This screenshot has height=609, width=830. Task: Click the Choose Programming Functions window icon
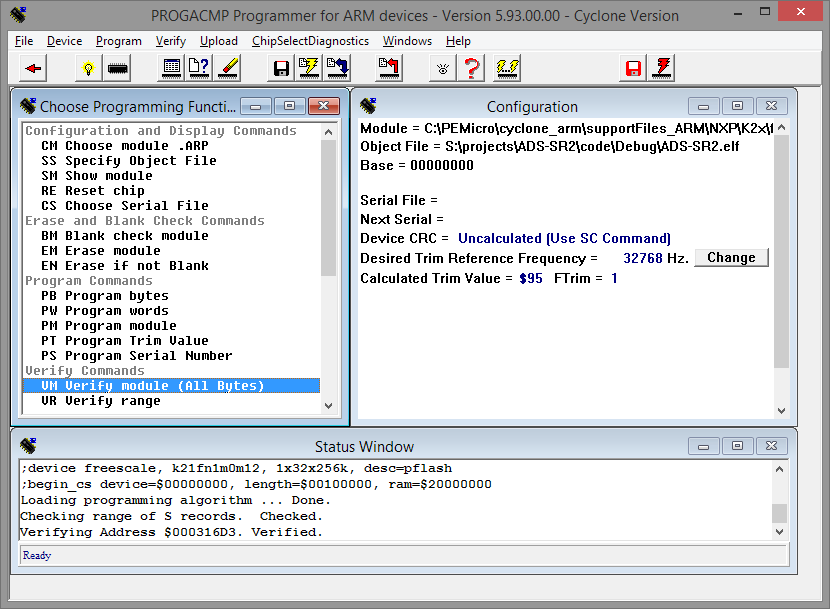point(28,106)
